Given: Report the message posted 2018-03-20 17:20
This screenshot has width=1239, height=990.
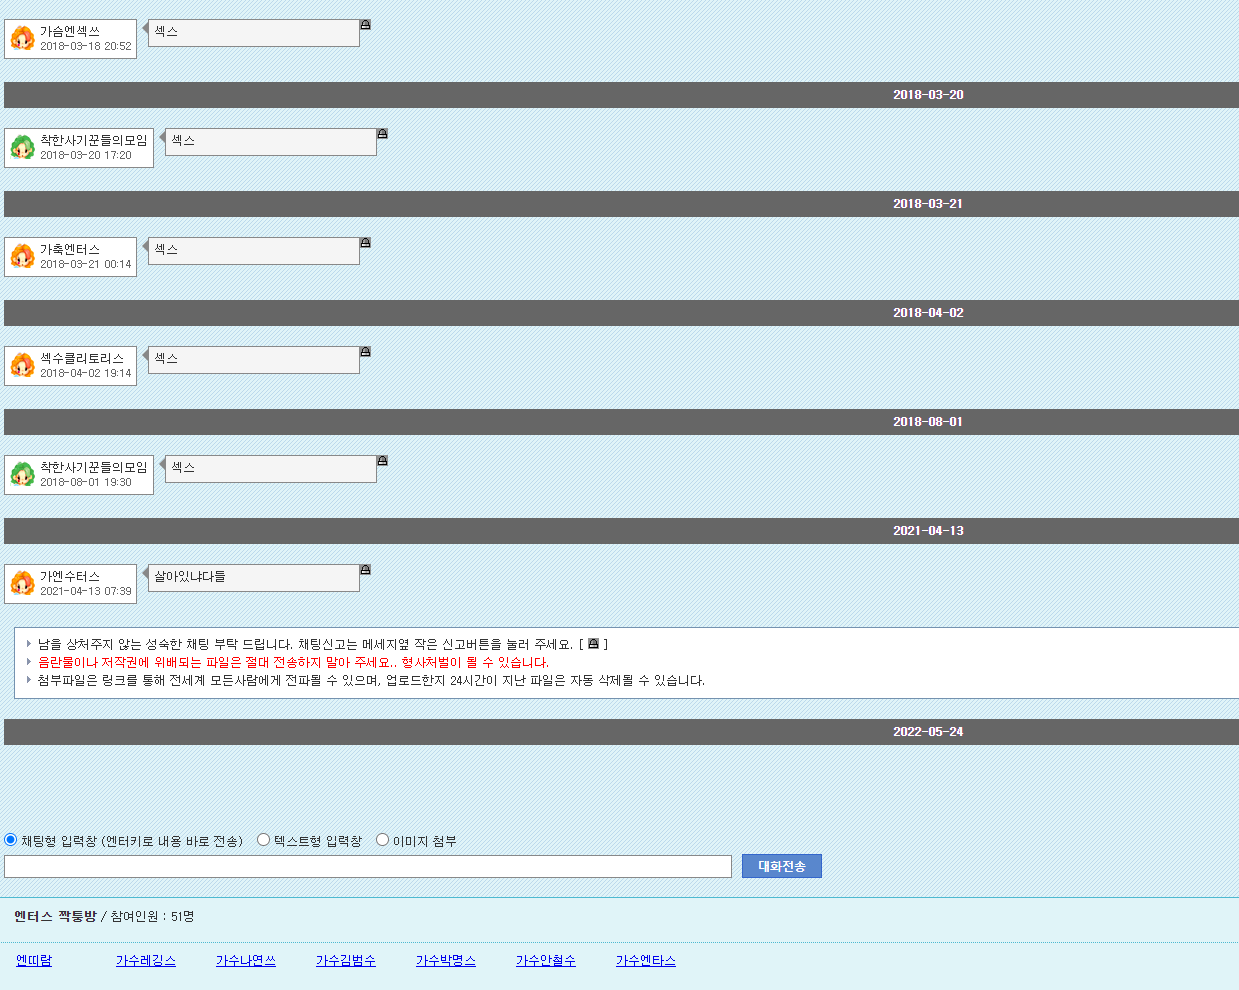Looking at the screenshot, I should [x=382, y=133].
